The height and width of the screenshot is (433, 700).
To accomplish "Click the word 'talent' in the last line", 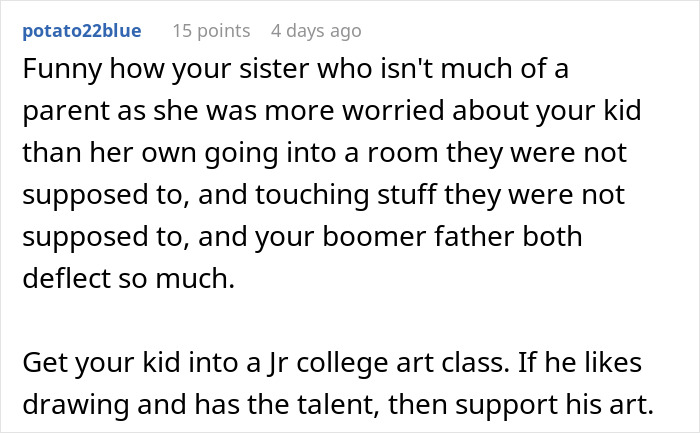I will click(338, 404).
